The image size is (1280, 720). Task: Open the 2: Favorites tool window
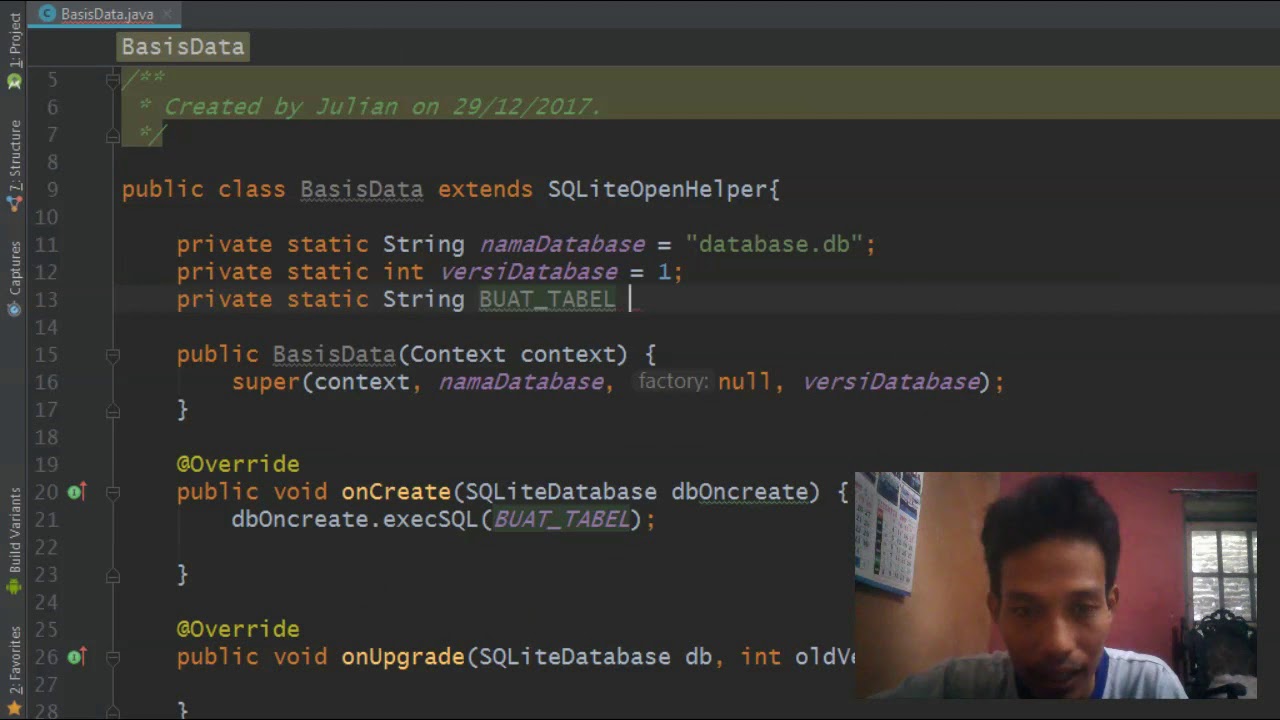[x=14, y=670]
